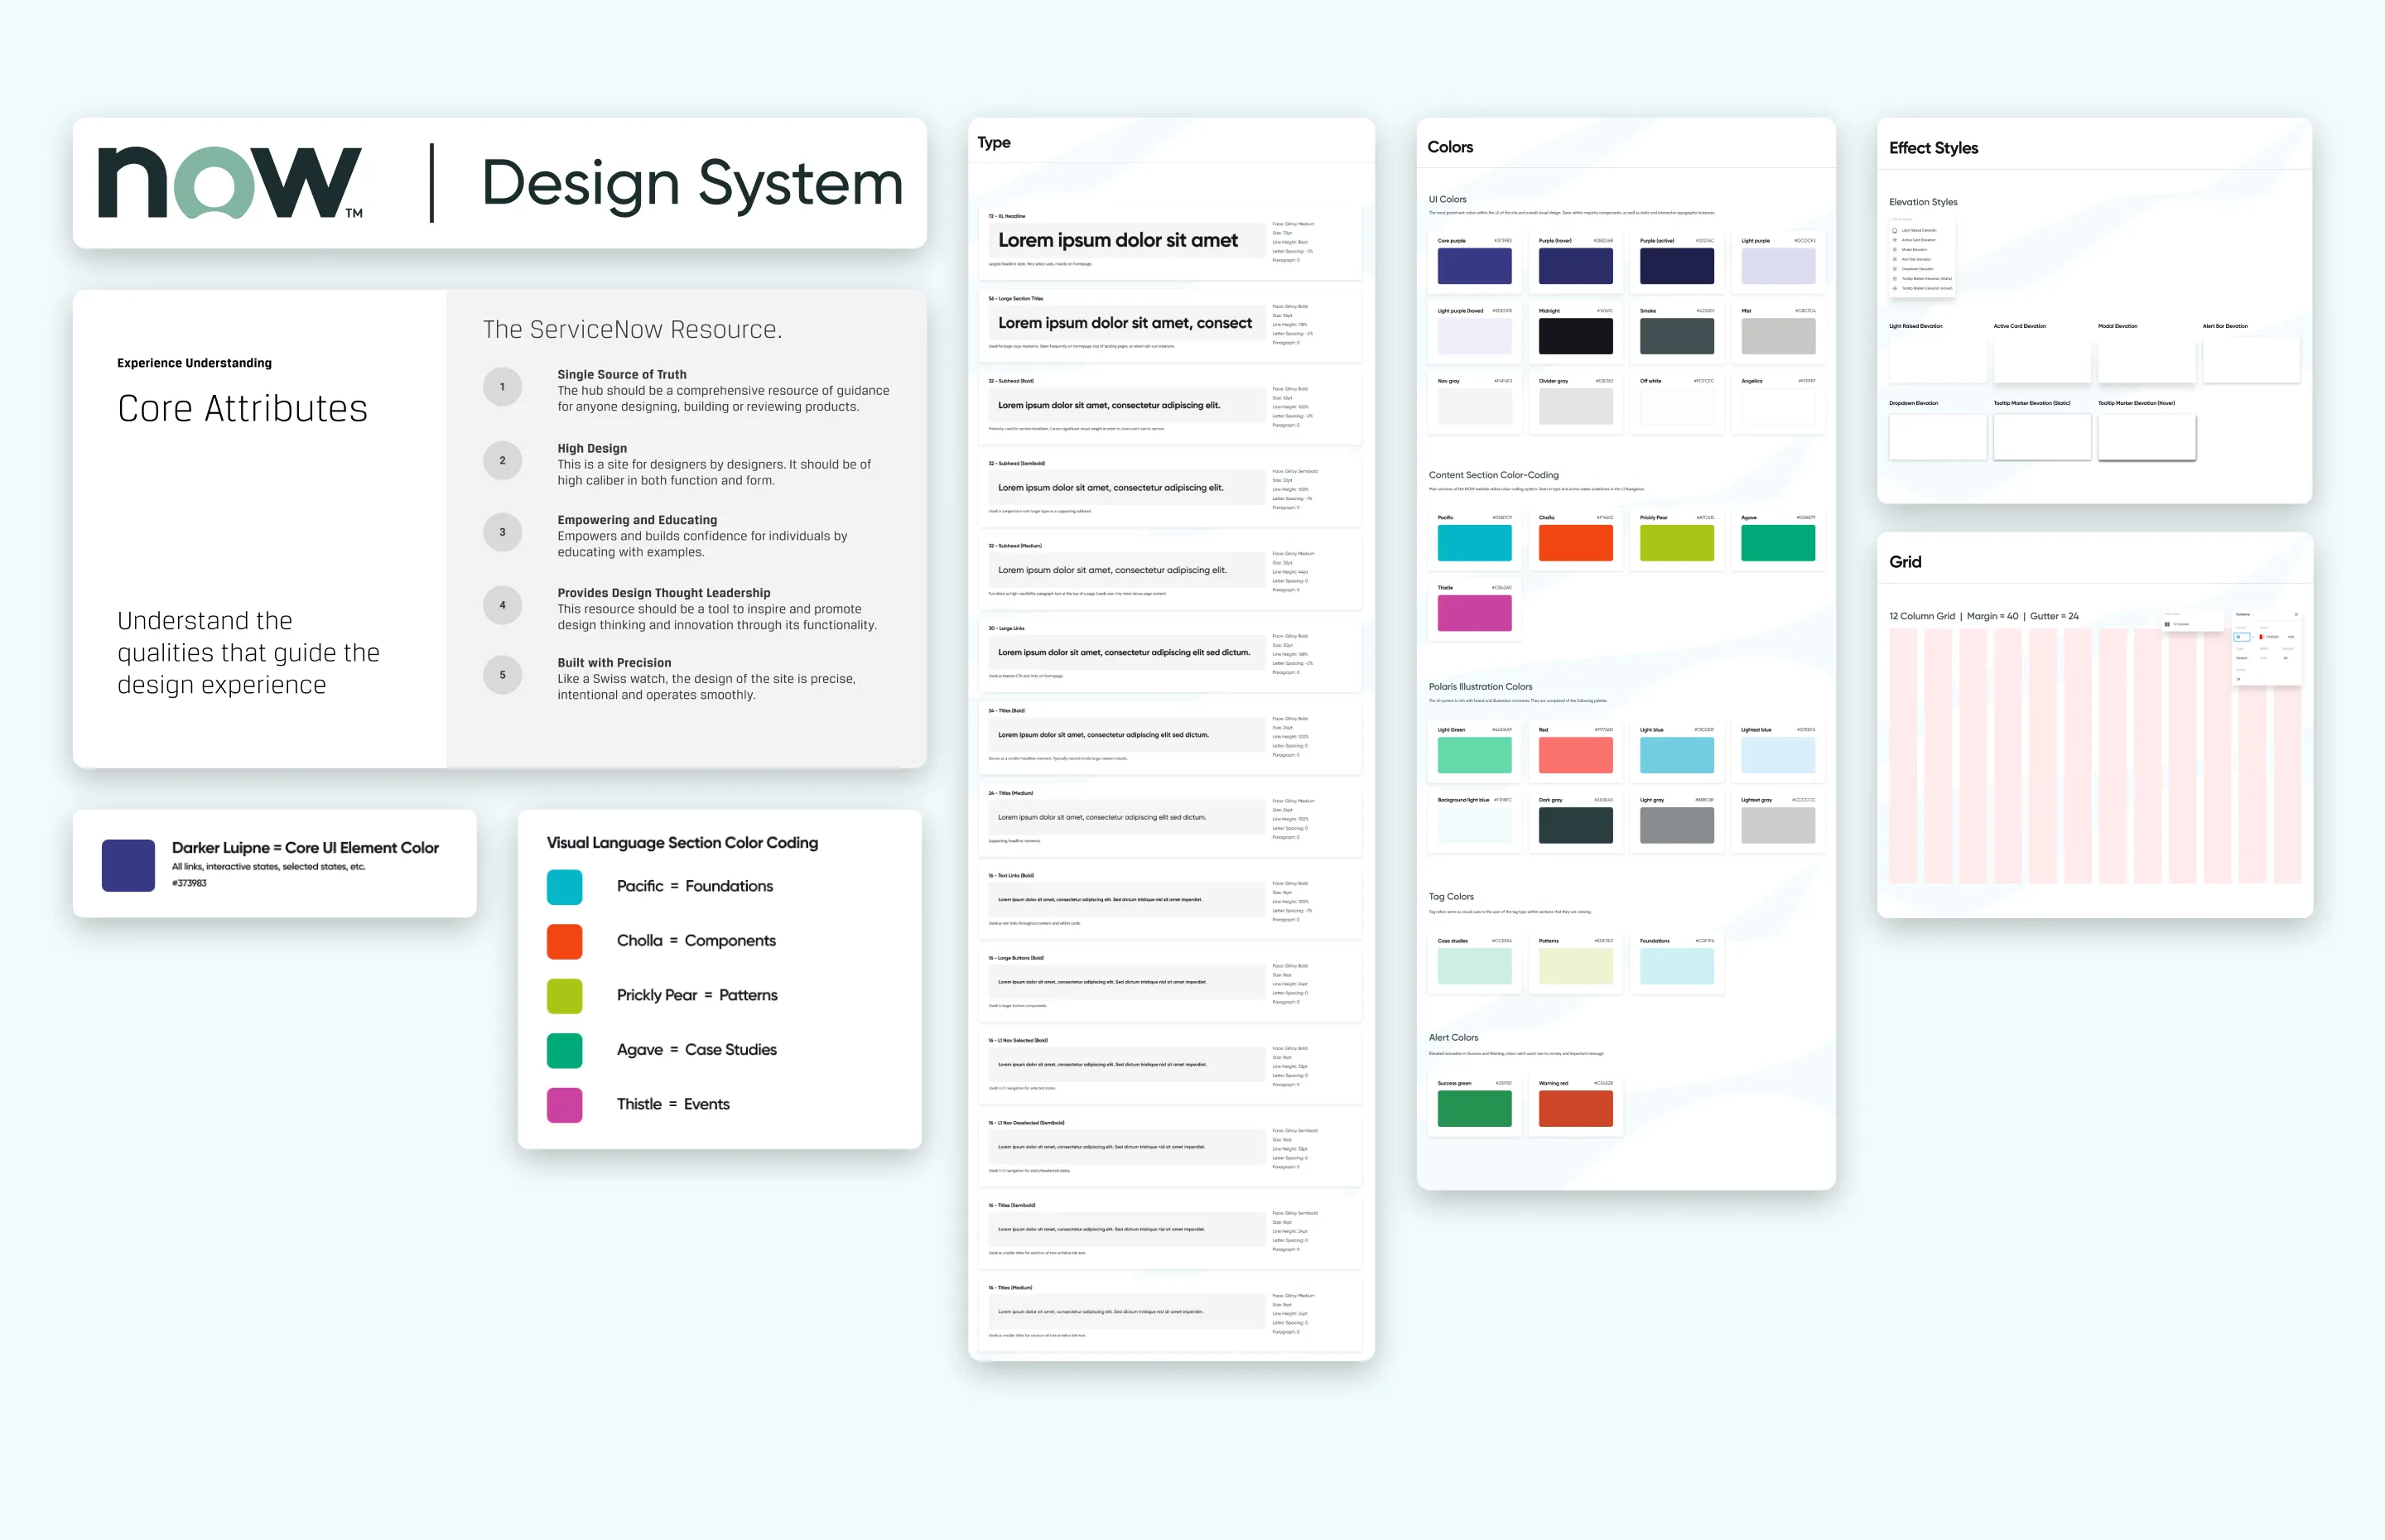Select the Prickly Pear swatch in Visual Language card
Image resolution: width=2385 pixels, height=1540 pixels.
pos(565,996)
